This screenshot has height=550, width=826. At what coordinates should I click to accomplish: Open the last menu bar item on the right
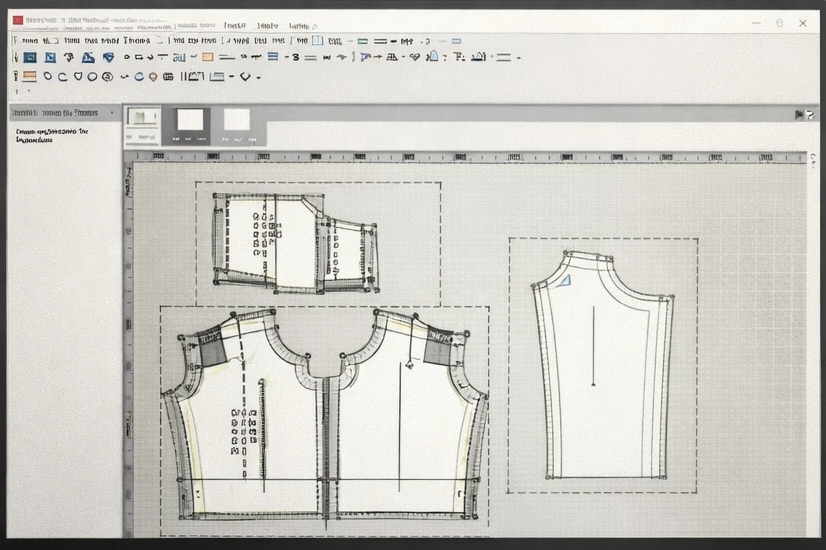point(299,26)
